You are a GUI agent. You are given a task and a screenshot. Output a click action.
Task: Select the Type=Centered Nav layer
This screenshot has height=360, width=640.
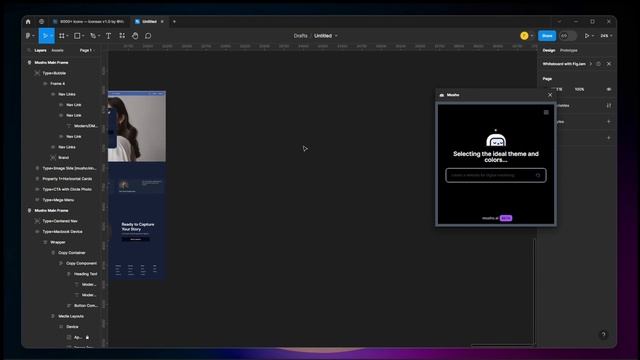point(60,221)
